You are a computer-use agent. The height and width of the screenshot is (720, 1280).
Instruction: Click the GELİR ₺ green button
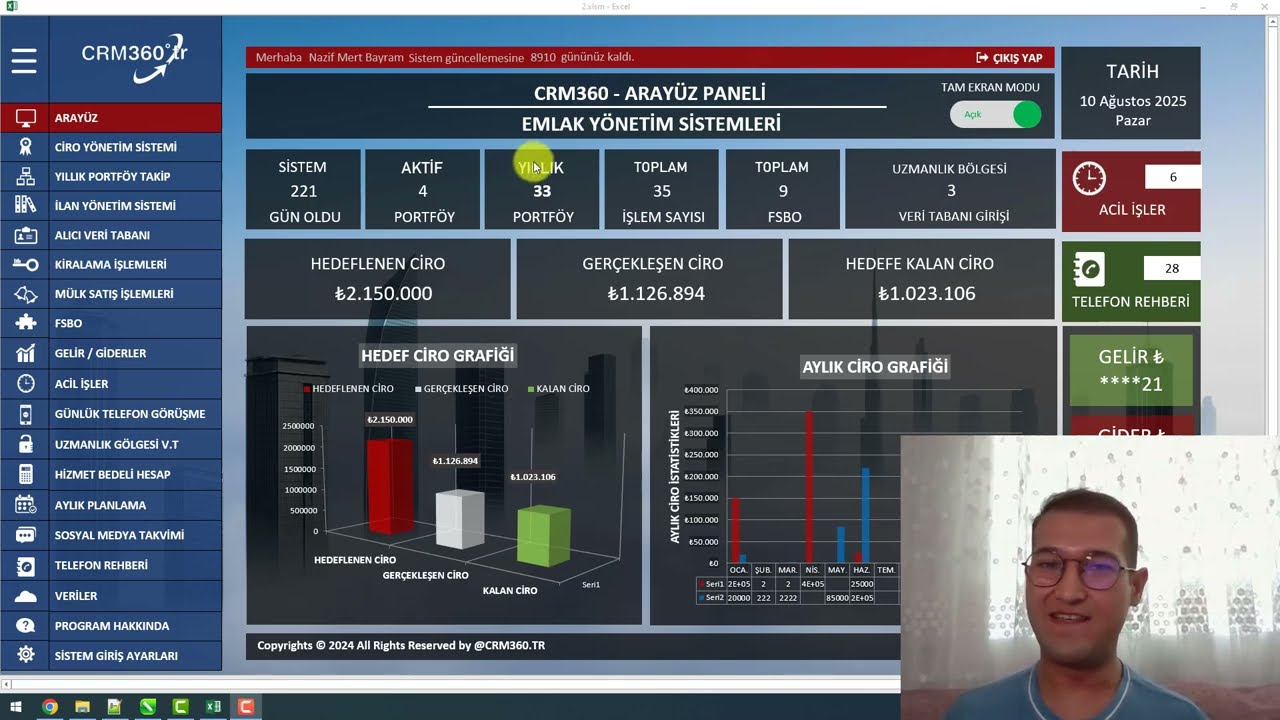(1131, 370)
